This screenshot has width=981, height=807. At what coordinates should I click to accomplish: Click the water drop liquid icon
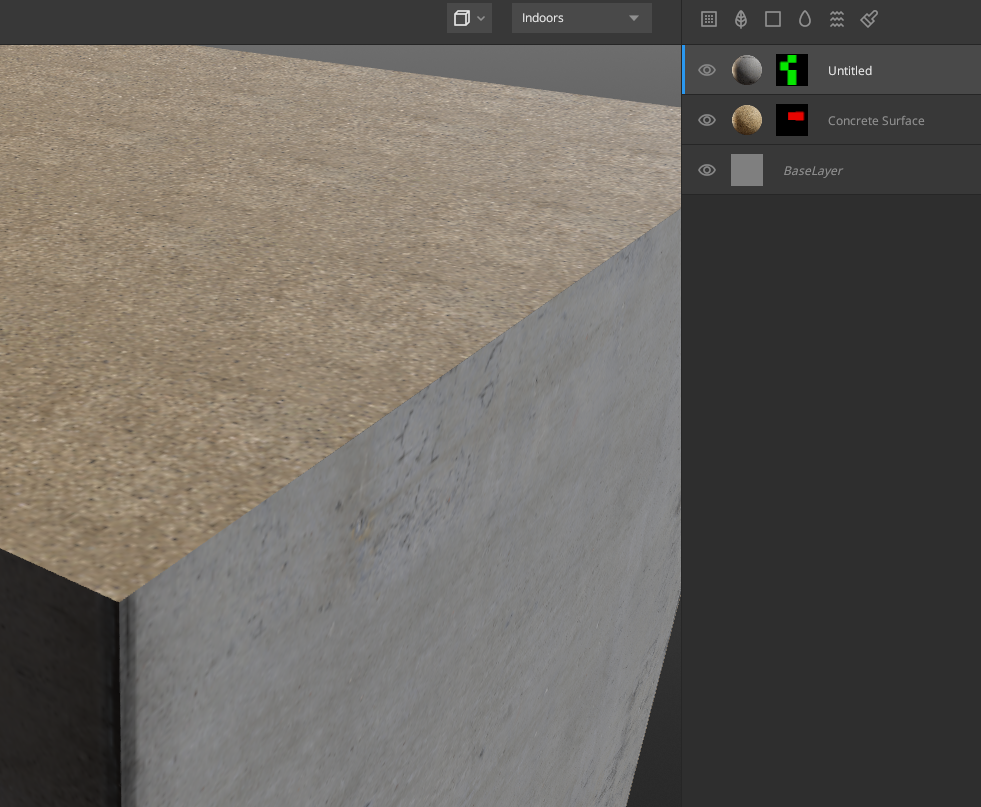pos(805,19)
